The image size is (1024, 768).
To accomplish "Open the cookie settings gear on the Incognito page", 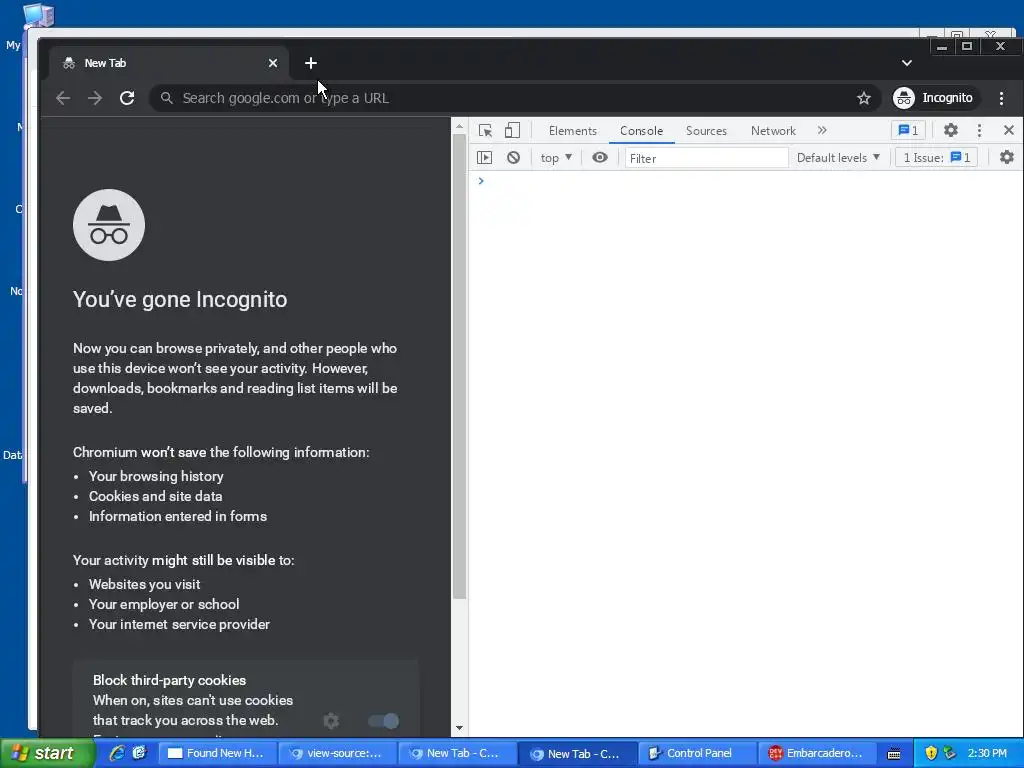I will (331, 721).
